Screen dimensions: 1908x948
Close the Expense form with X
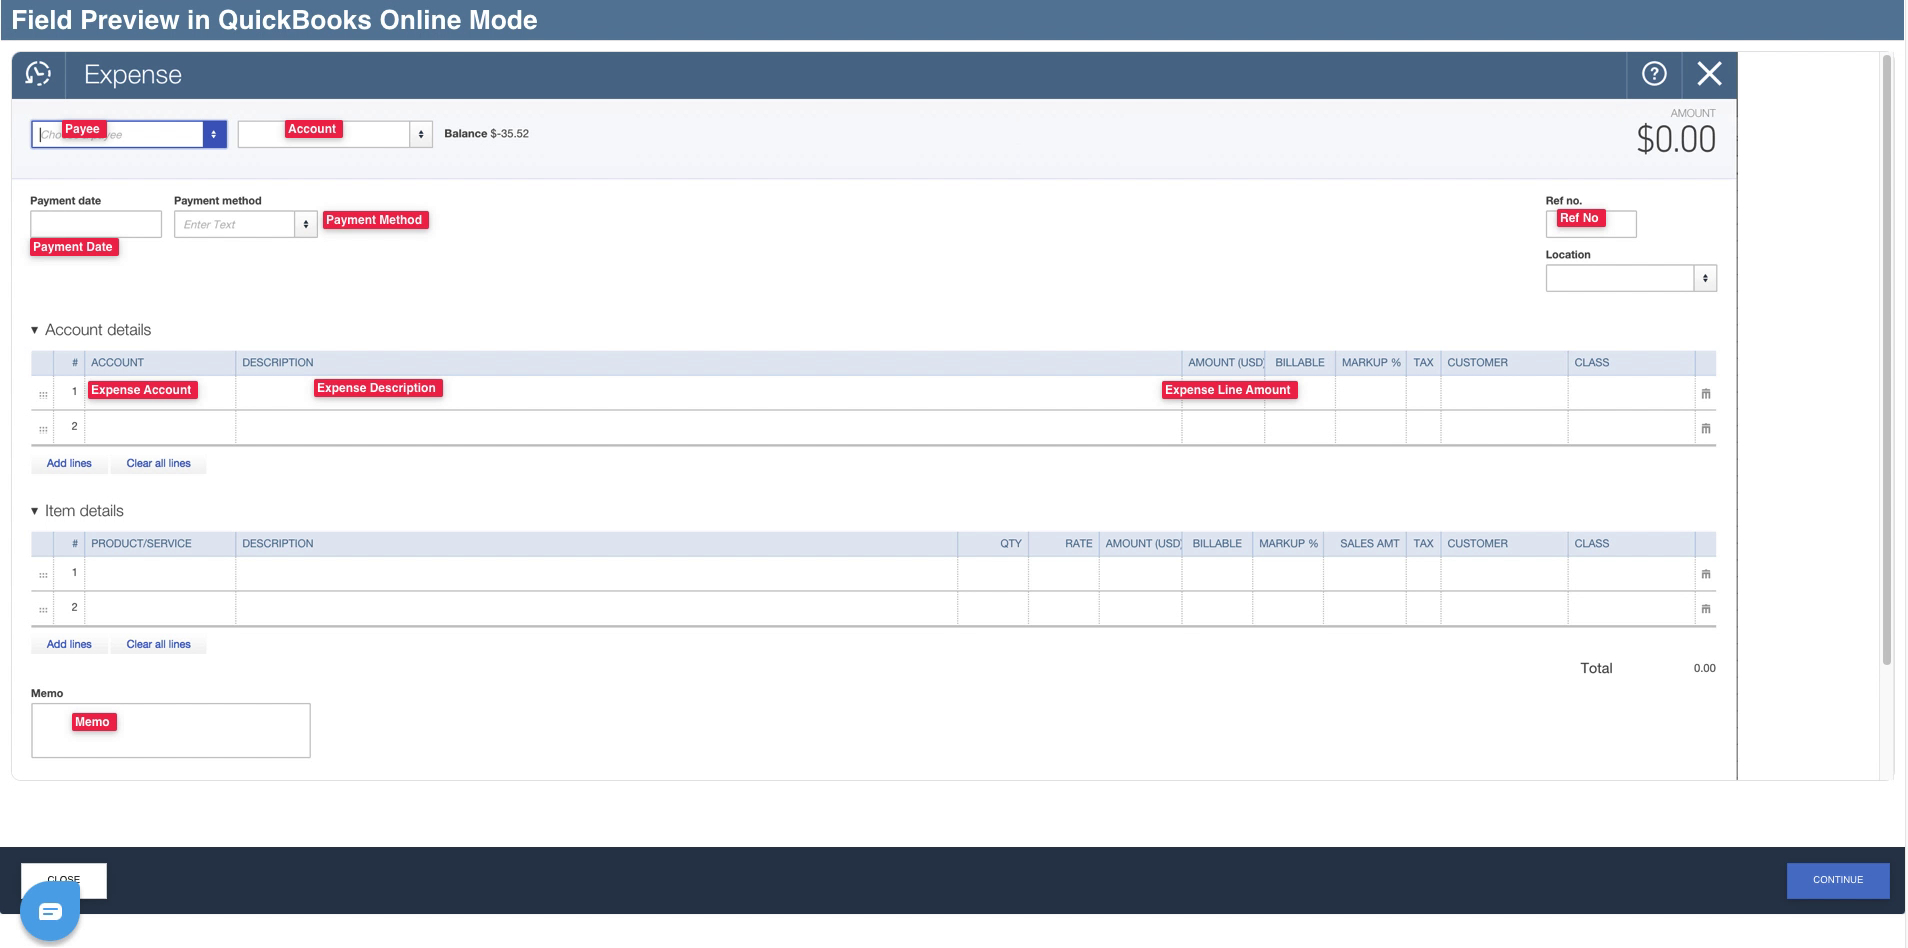tap(1709, 74)
